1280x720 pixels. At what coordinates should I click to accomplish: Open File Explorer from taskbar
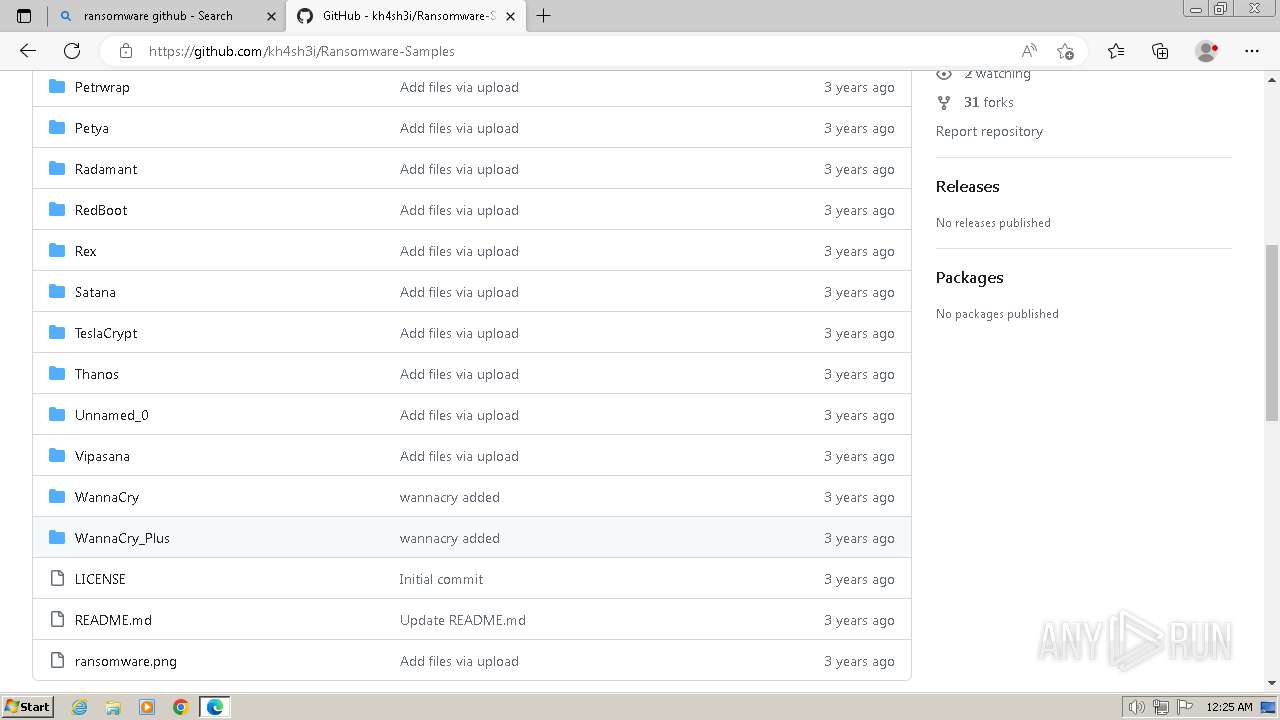113,707
